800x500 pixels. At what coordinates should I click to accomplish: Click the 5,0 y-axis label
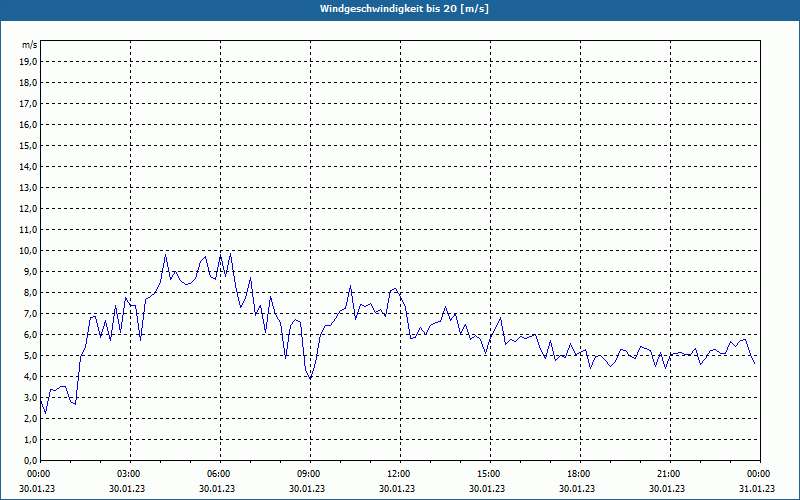(x=30, y=356)
